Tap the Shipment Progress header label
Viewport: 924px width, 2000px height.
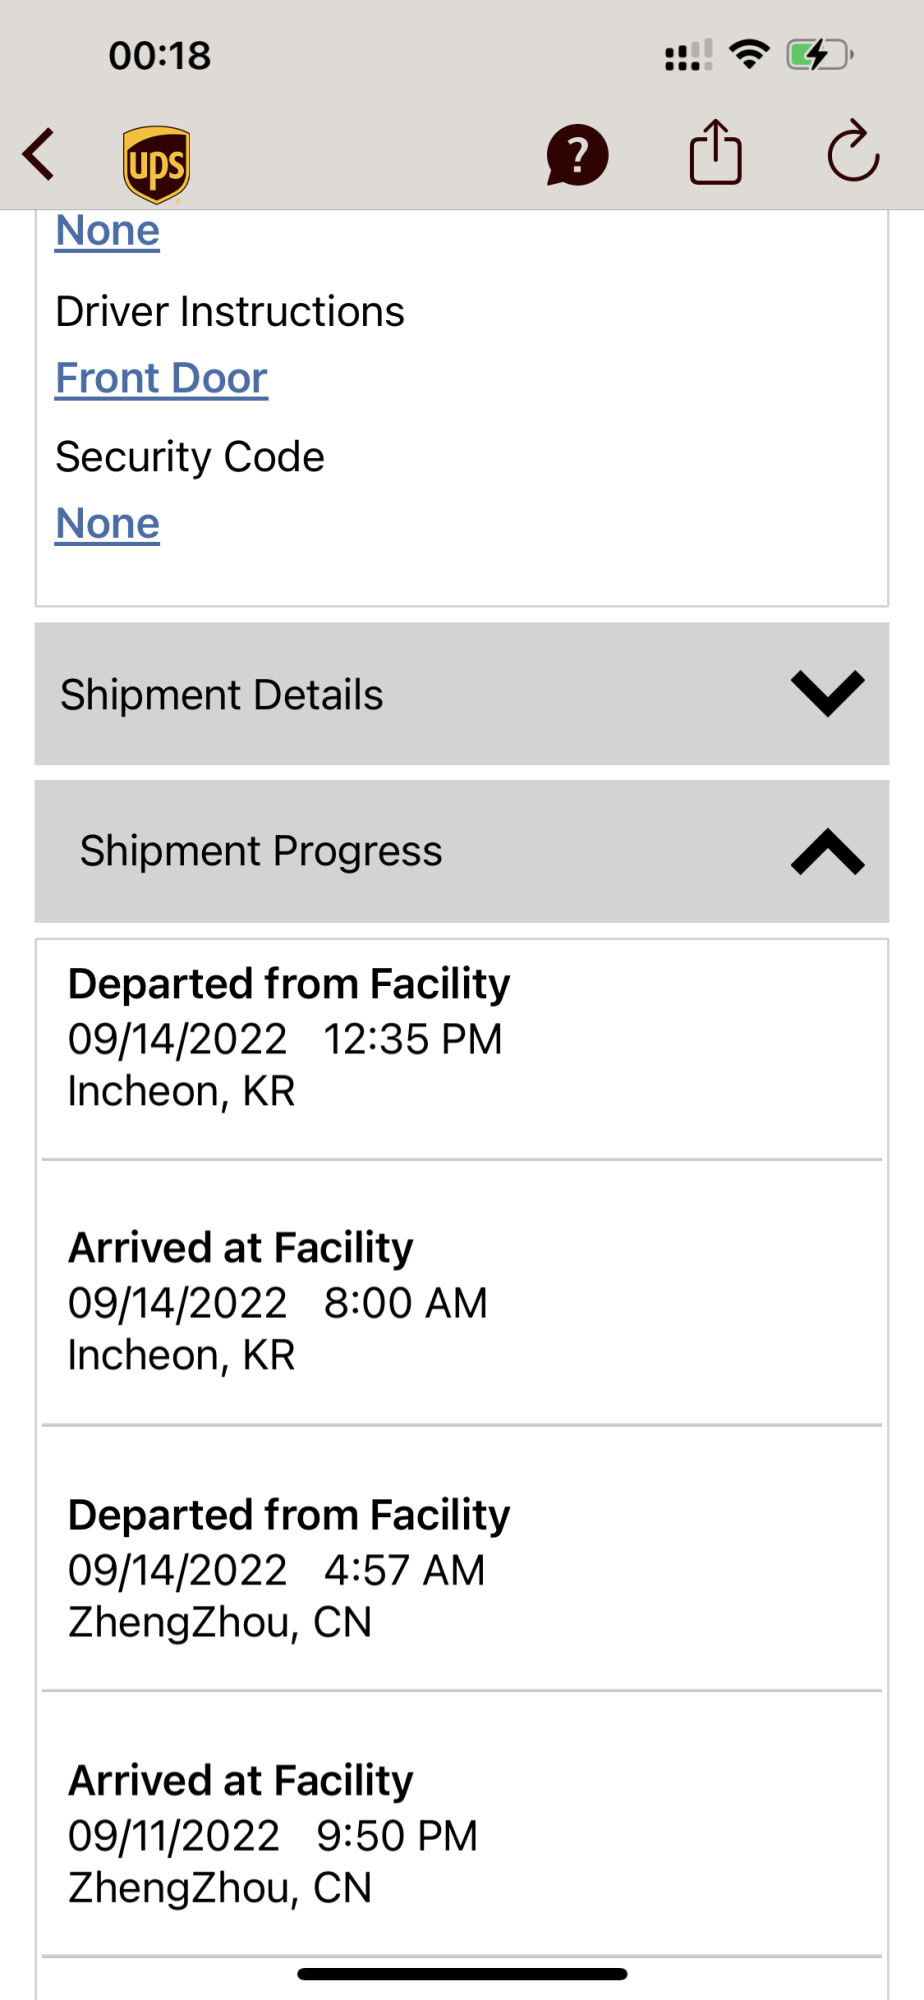coord(261,852)
